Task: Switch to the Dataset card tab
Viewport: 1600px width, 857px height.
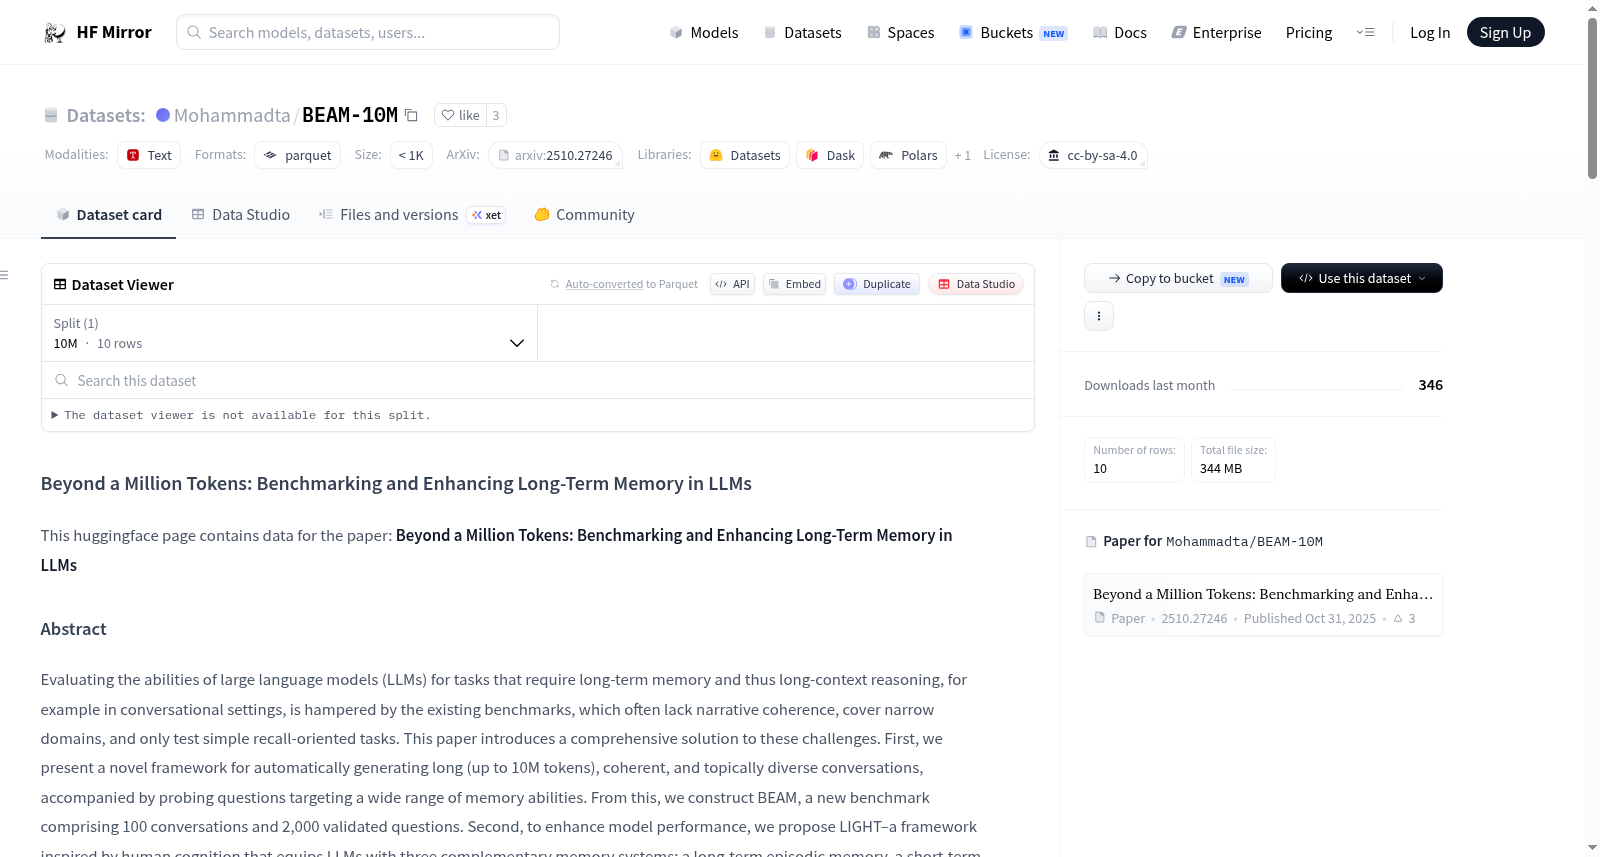Action: (108, 215)
